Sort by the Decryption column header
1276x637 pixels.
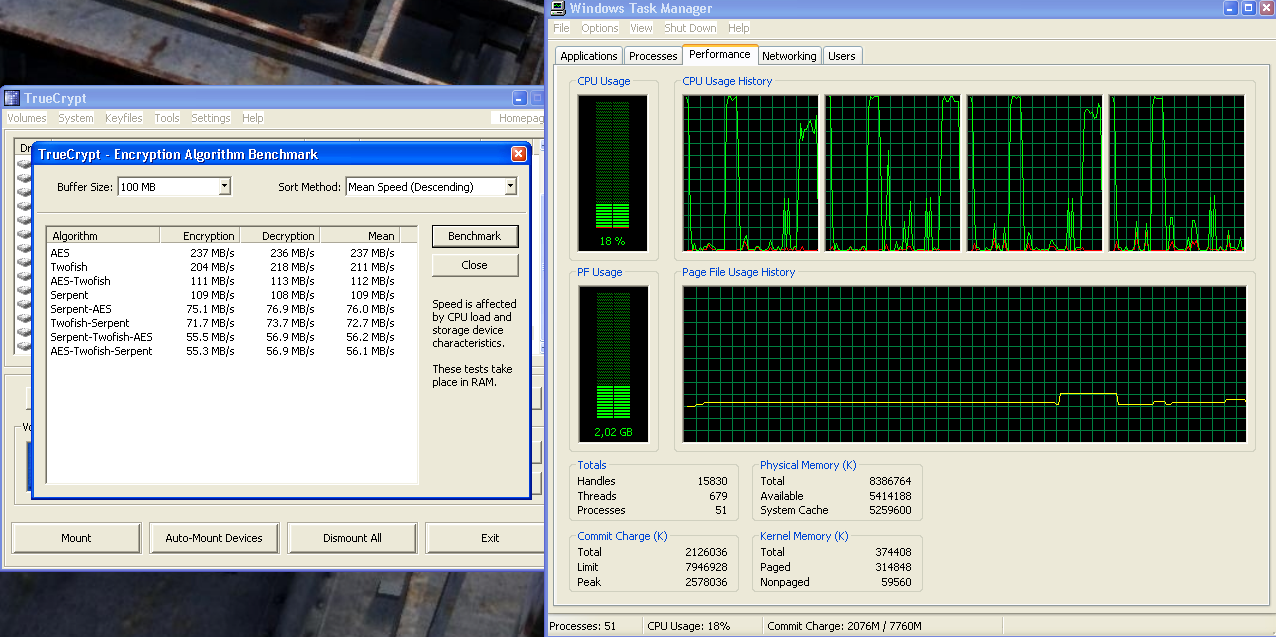[280, 236]
